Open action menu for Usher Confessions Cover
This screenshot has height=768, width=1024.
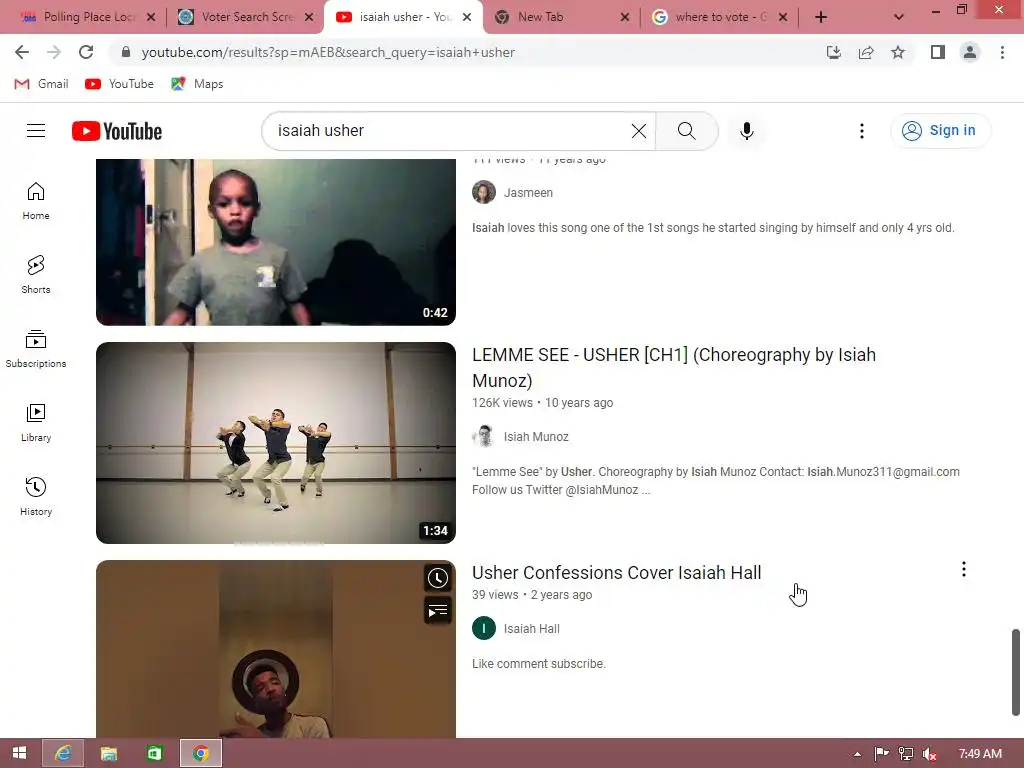963,569
